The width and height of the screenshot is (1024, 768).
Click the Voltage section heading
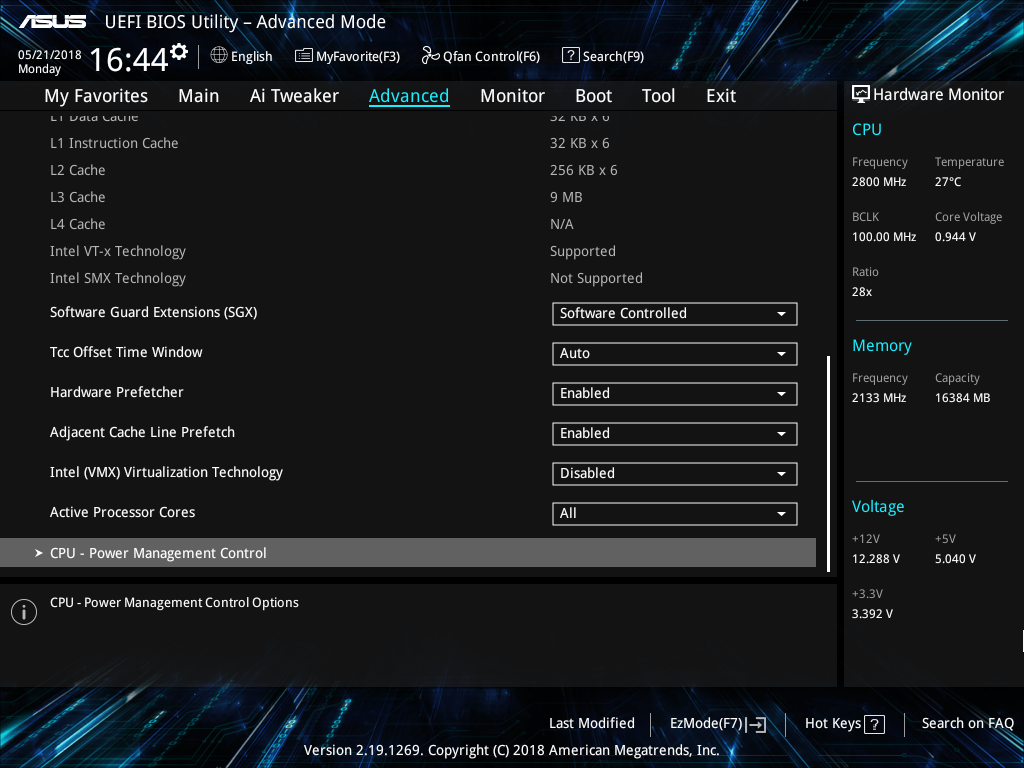[x=878, y=507]
